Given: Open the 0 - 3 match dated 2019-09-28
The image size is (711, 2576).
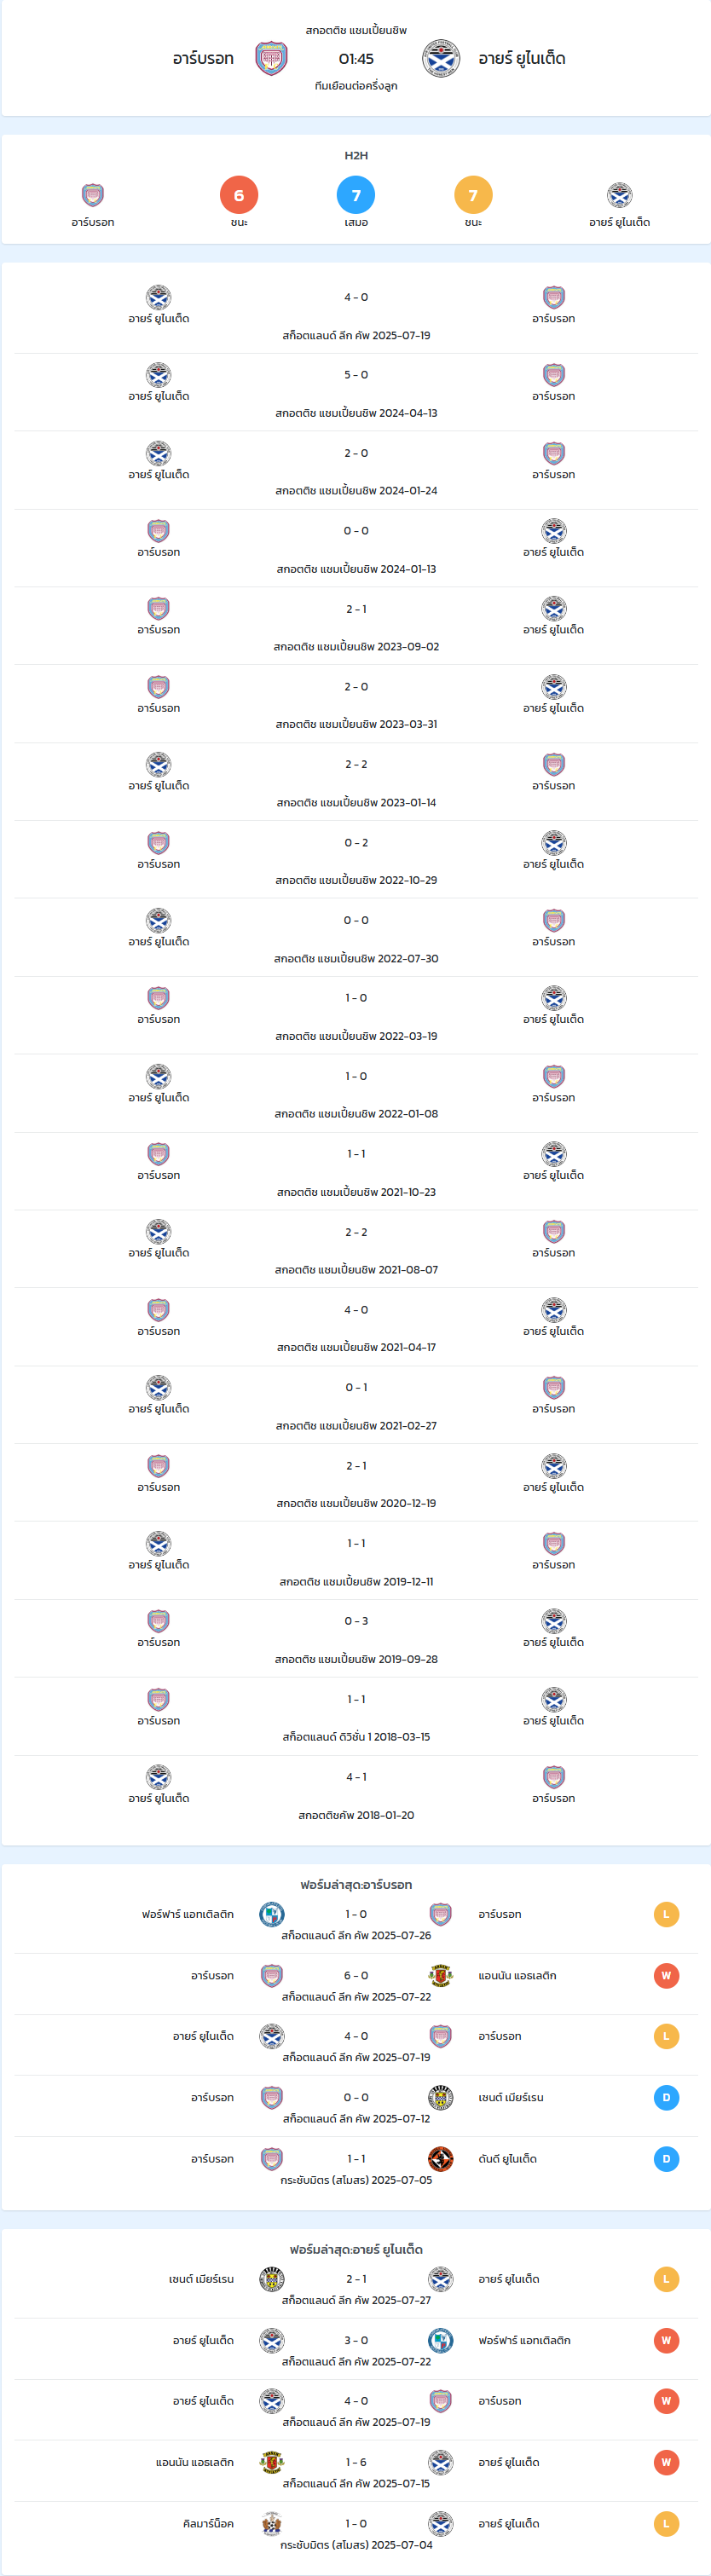Looking at the screenshot, I should (356, 1639).
